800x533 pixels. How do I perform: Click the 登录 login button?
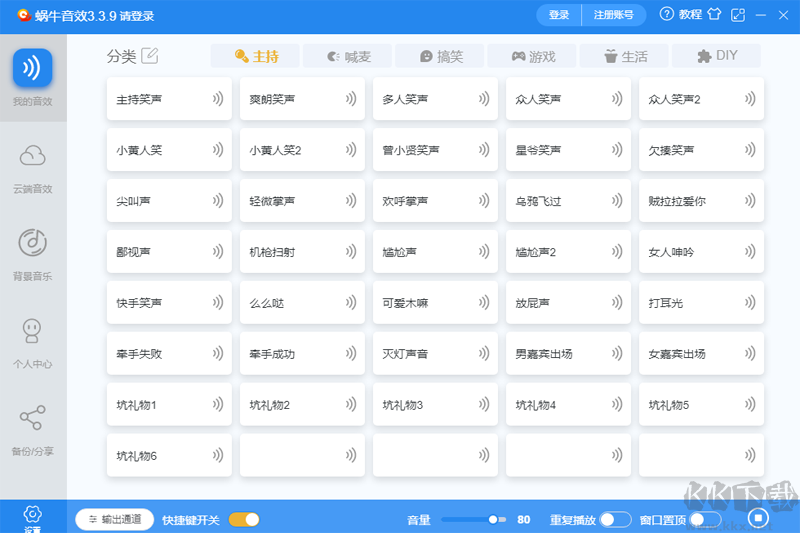click(x=559, y=15)
